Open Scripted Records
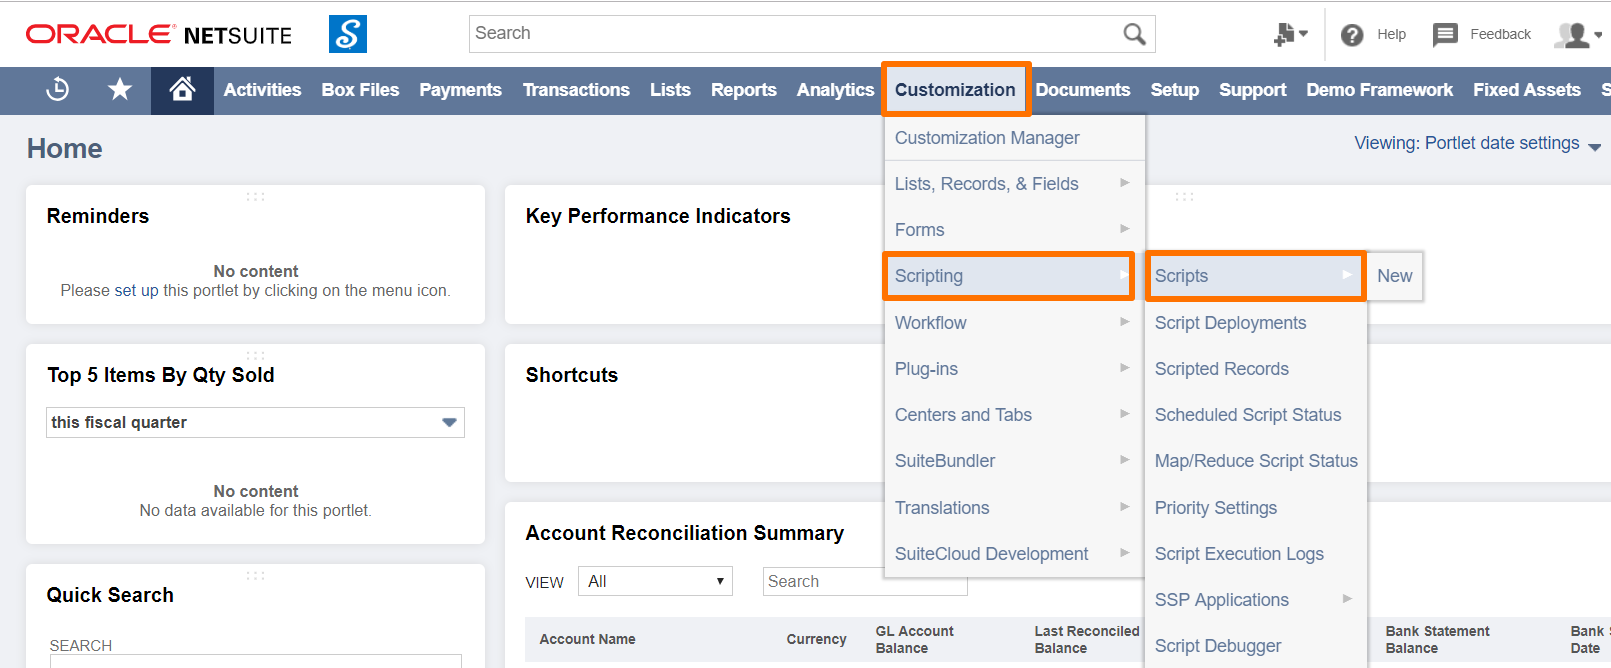 click(1255, 369)
